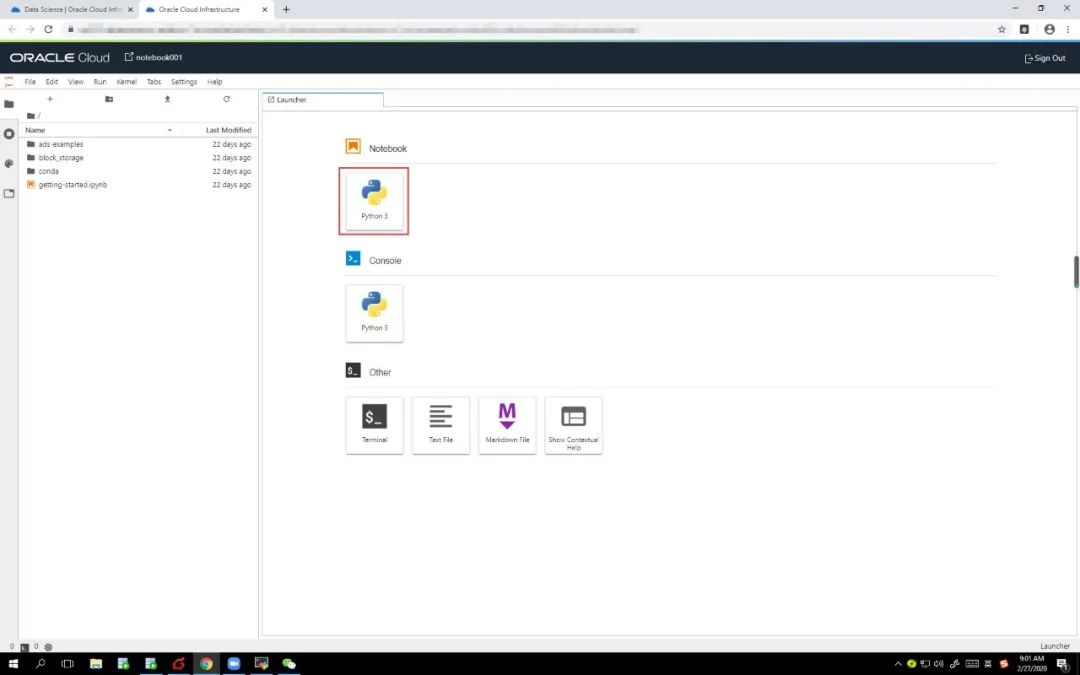
Task: Open the Help menu
Action: pyautogui.click(x=215, y=81)
